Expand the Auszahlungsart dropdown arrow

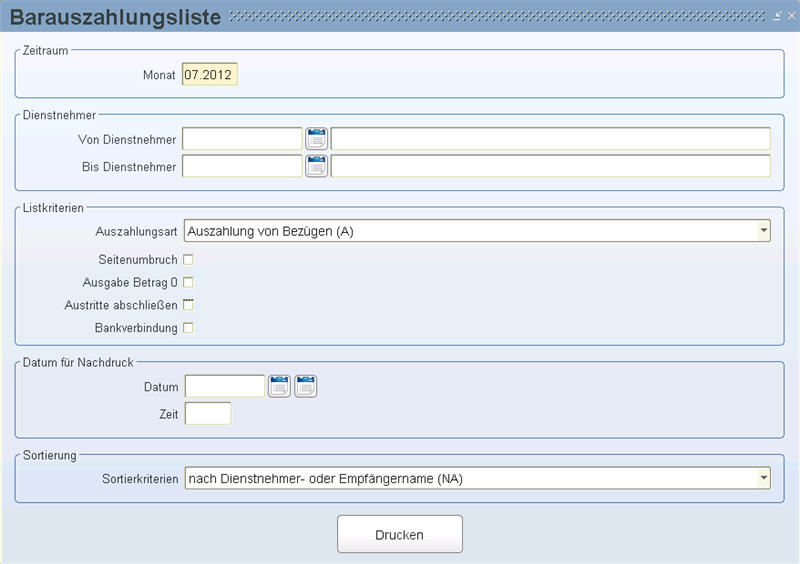tap(763, 231)
